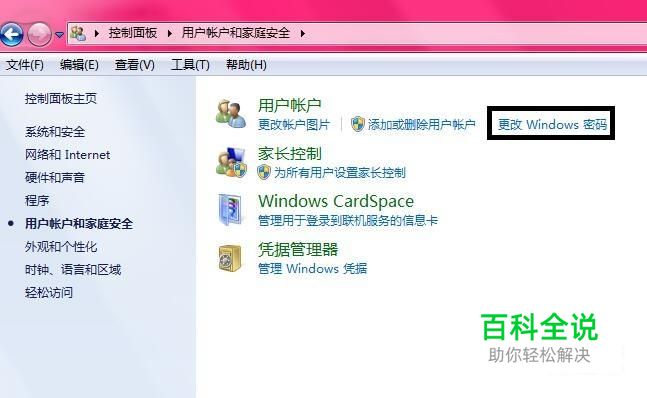The image size is (647, 398).
Task: Expand the arrow after 控制面板 in address bar
Action: click(170, 33)
